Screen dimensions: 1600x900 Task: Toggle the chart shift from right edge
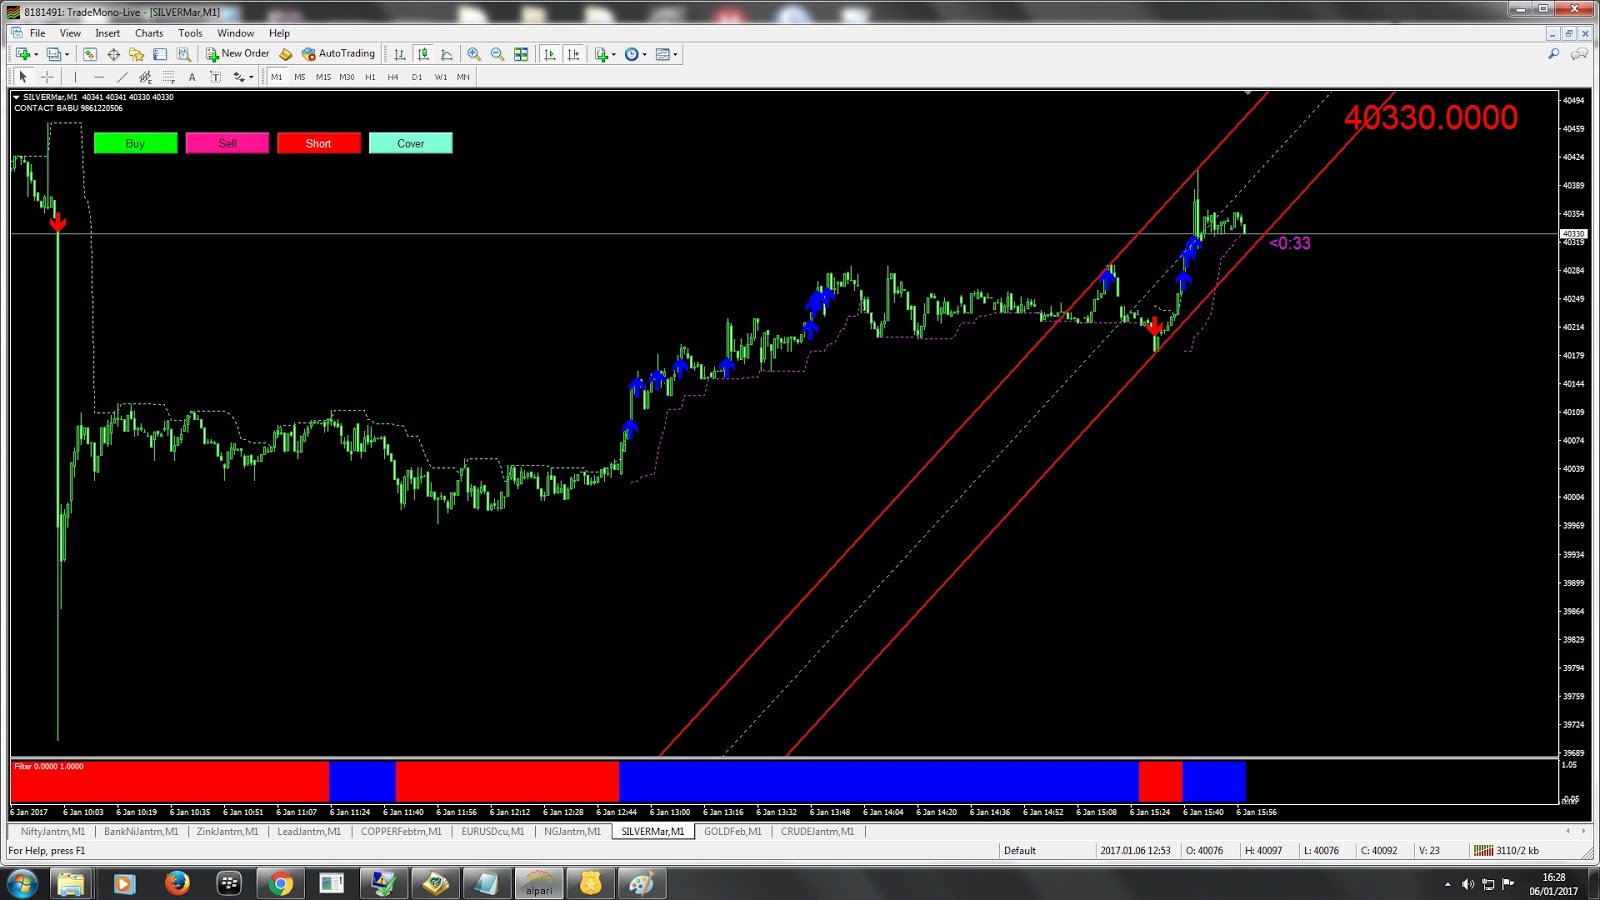[x=573, y=54]
